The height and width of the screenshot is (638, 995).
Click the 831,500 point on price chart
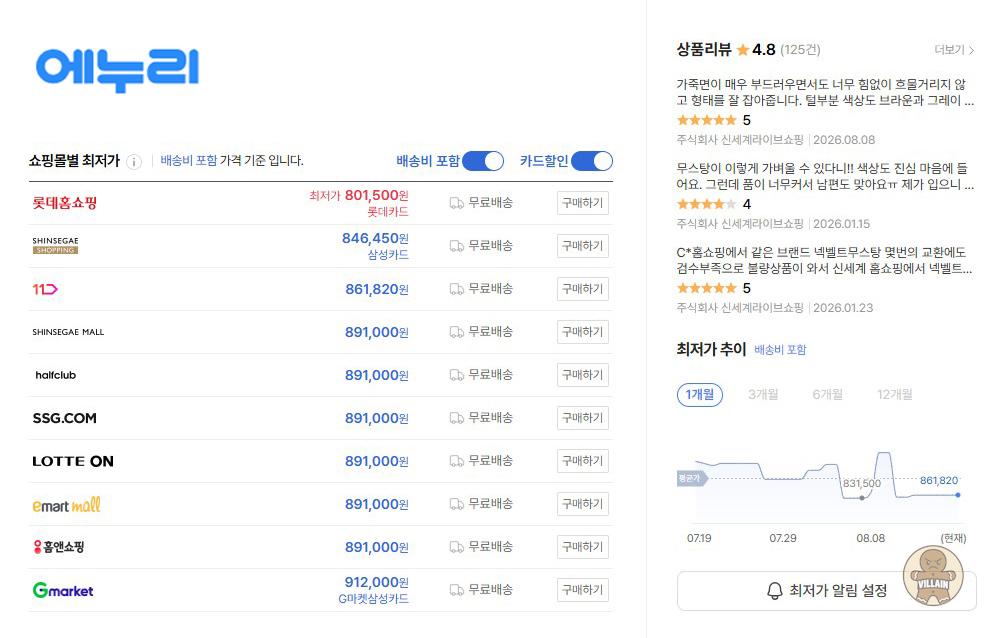pyautogui.click(x=862, y=498)
